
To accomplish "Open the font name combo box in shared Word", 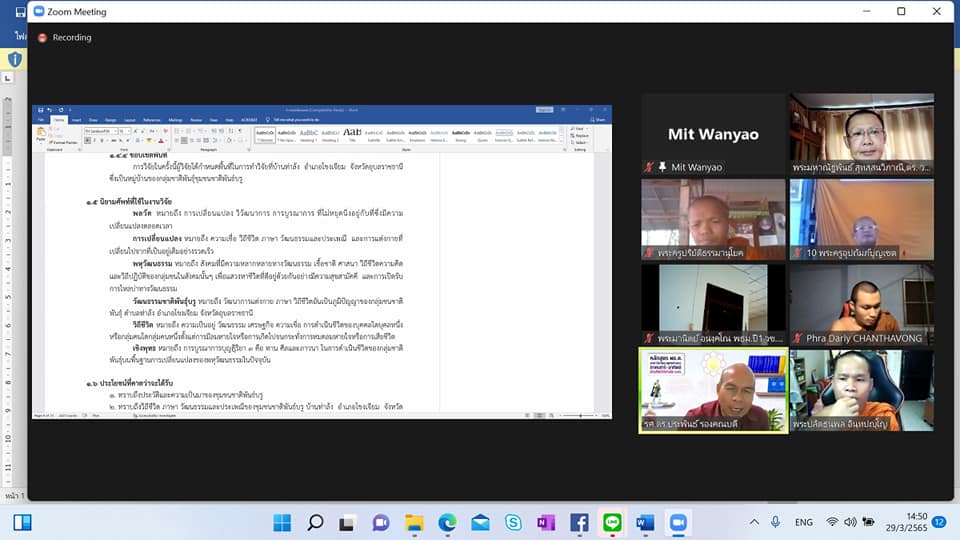I will click(x=100, y=131).
